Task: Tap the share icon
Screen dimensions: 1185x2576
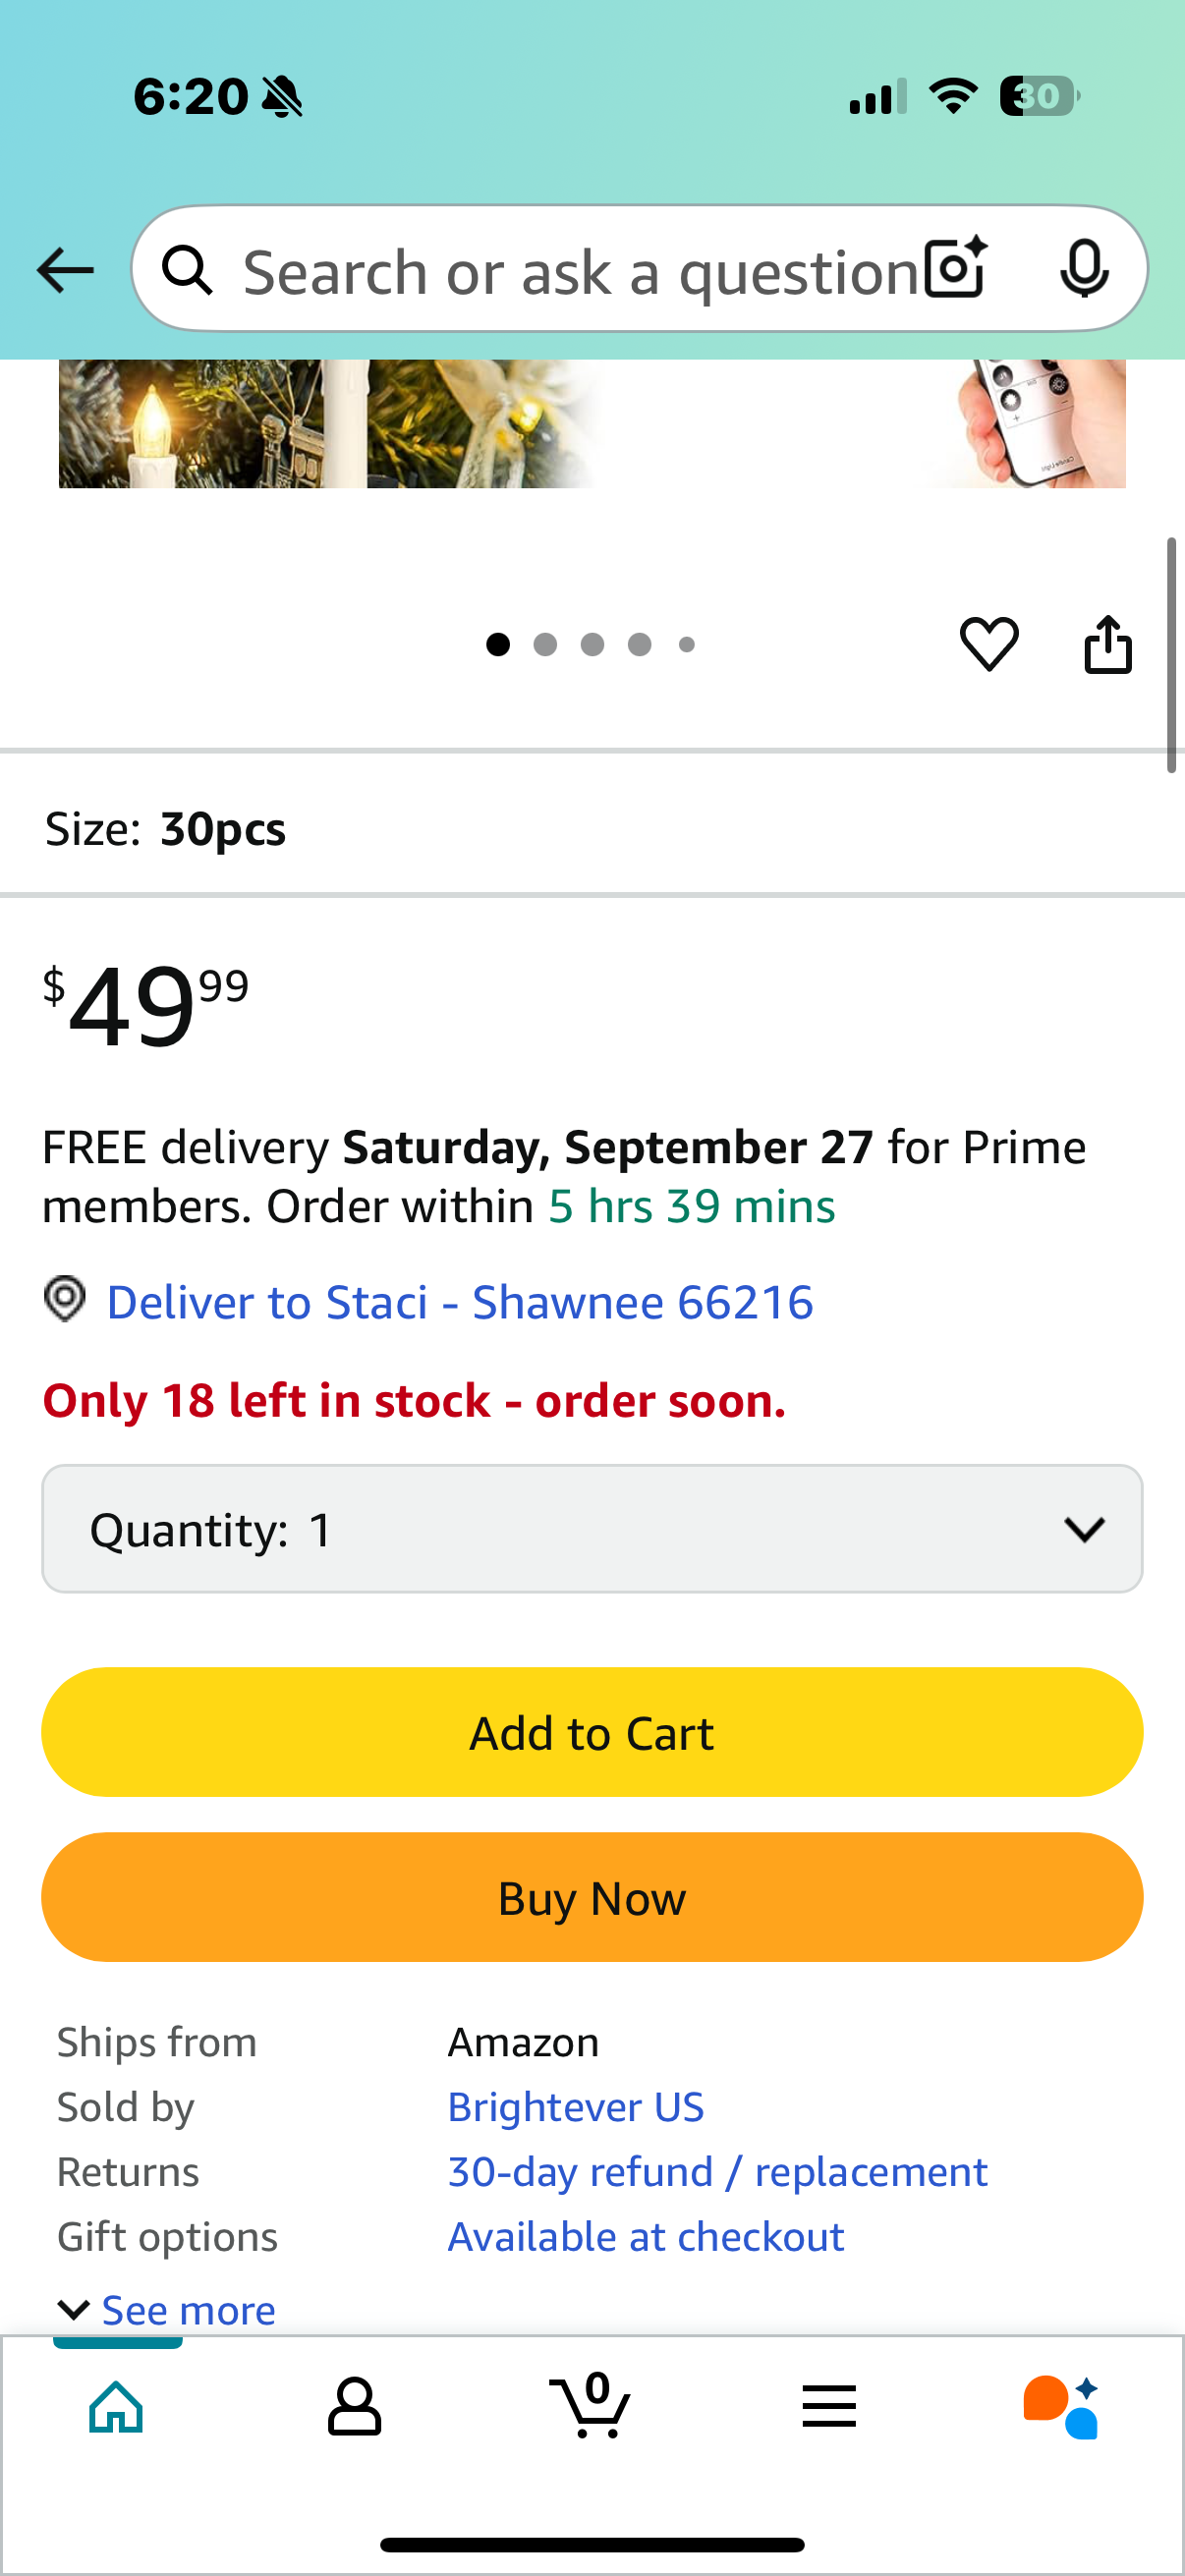Action: click(1107, 644)
